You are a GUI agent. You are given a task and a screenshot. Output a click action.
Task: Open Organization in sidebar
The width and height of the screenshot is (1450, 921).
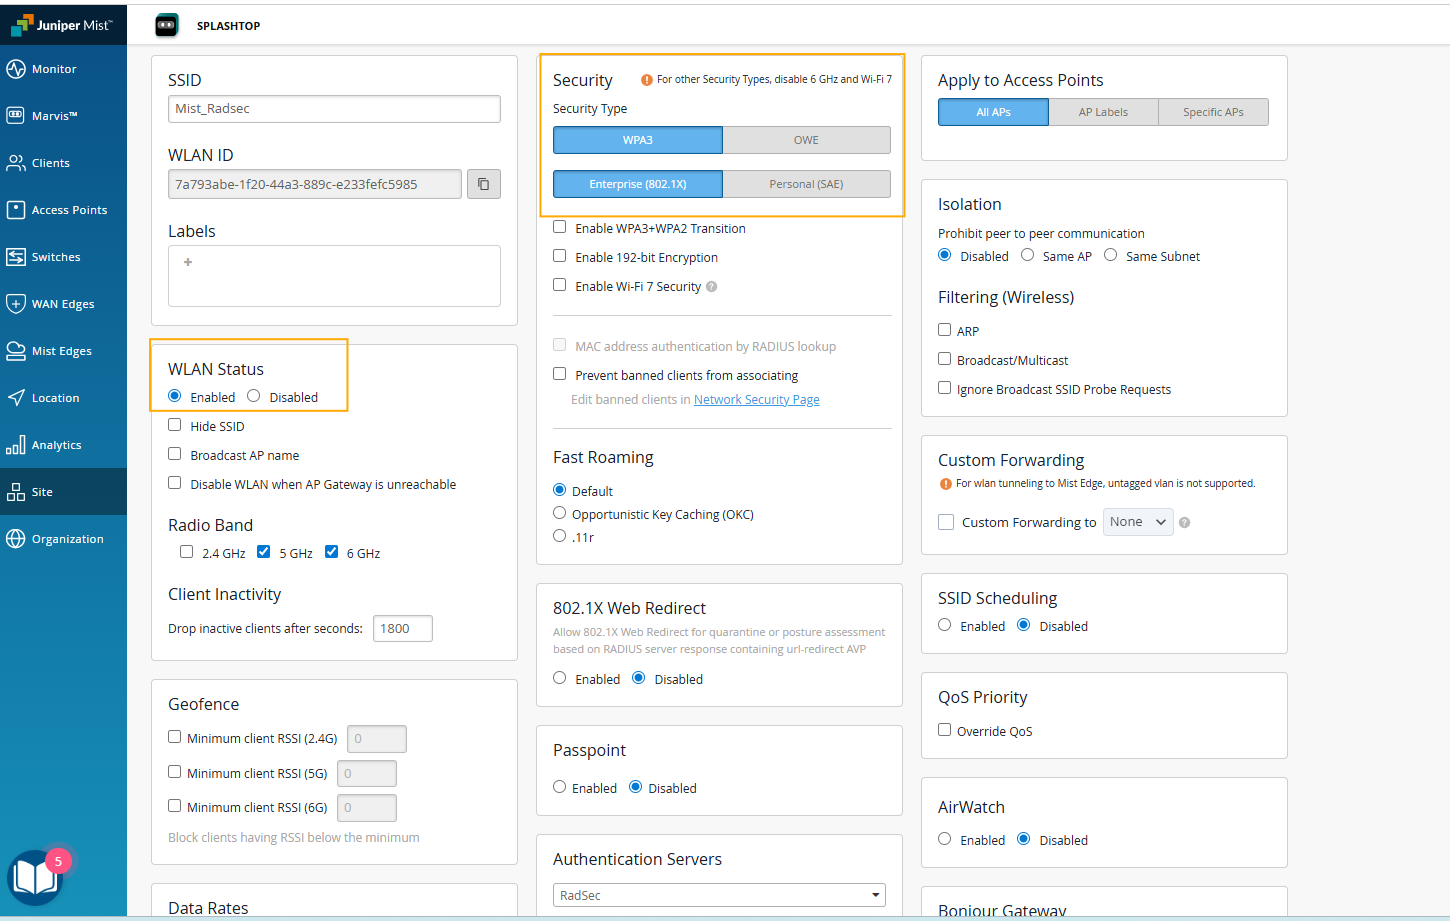pyautogui.click(x=63, y=539)
